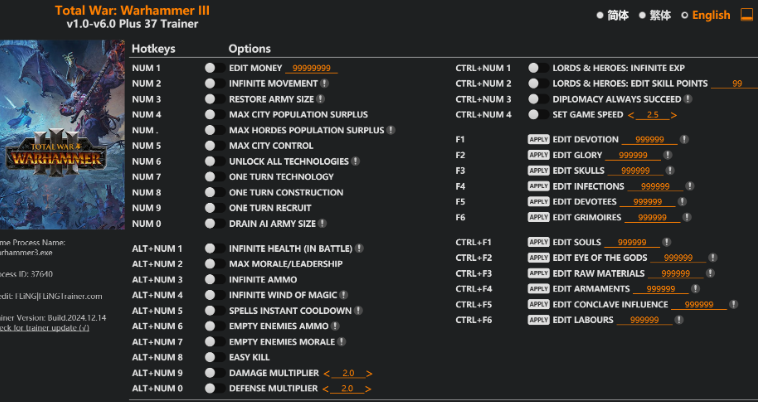Click info icon beside Drain AI Army Size
This screenshot has width=758, height=402.
322,224
